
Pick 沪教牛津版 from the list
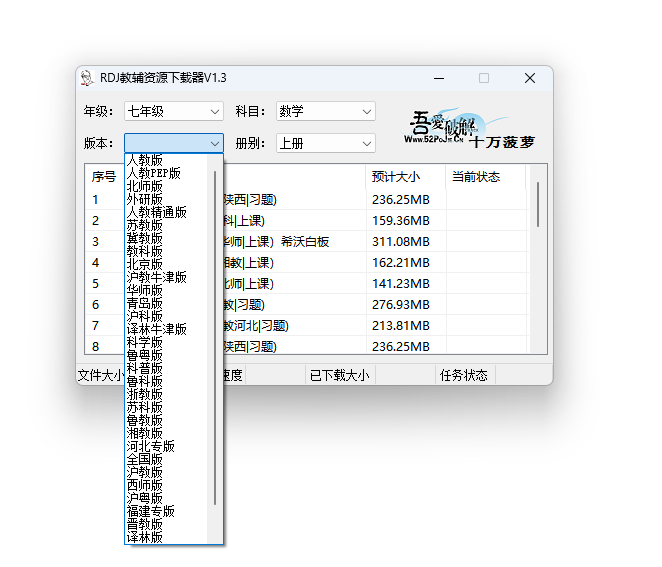pyautogui.click(x=156, y=277)
